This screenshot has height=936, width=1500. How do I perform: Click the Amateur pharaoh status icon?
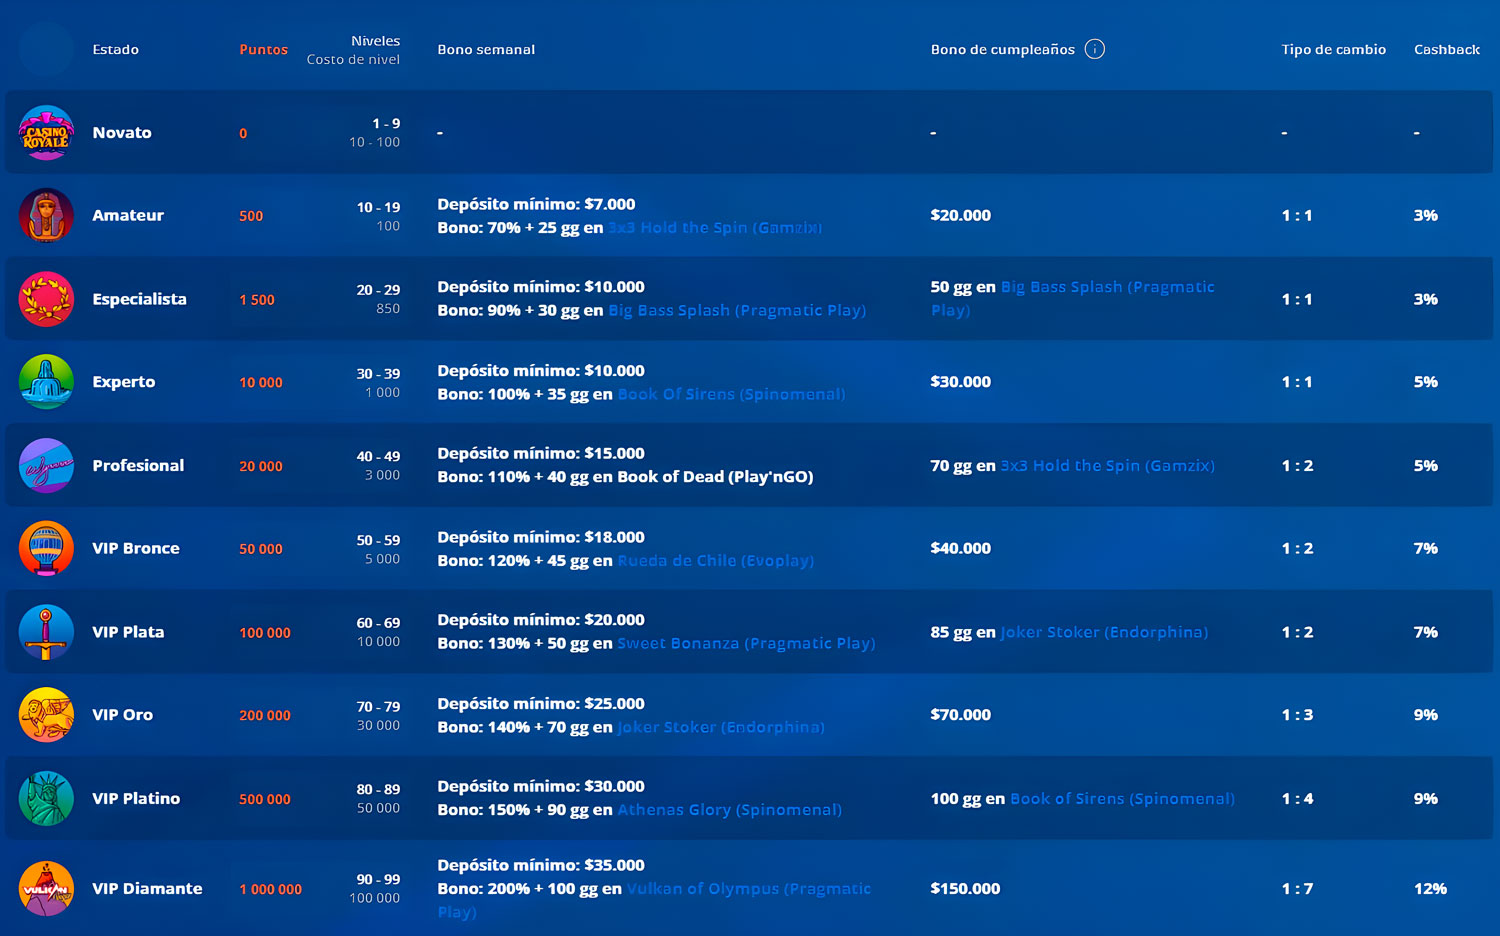tap(46, 215)
